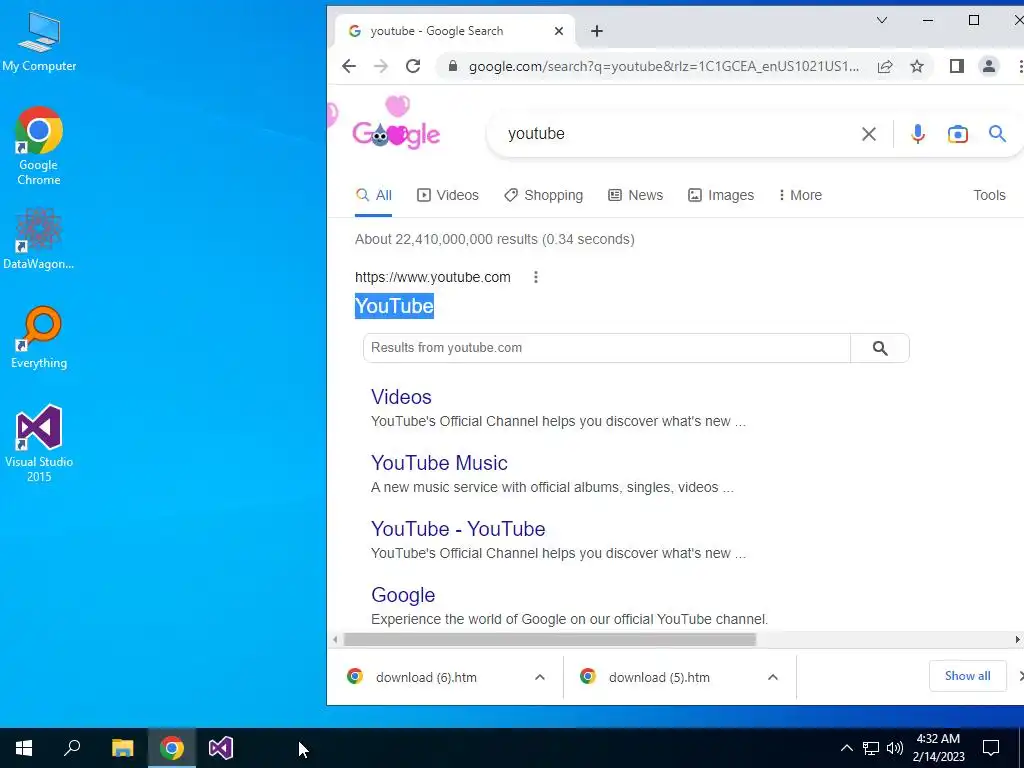Open the download (6).htm file
The width and height of the screenshot is (1024, 768).
click(426, 677)
